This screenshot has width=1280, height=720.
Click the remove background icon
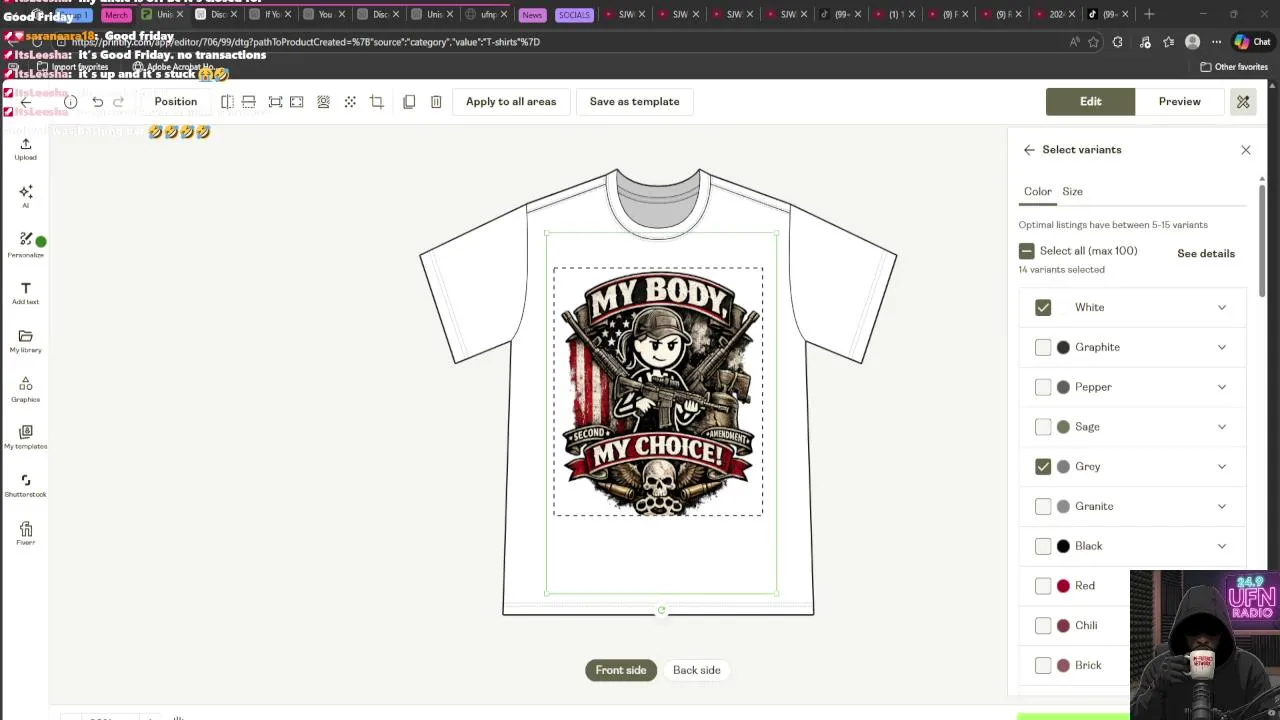324,102
